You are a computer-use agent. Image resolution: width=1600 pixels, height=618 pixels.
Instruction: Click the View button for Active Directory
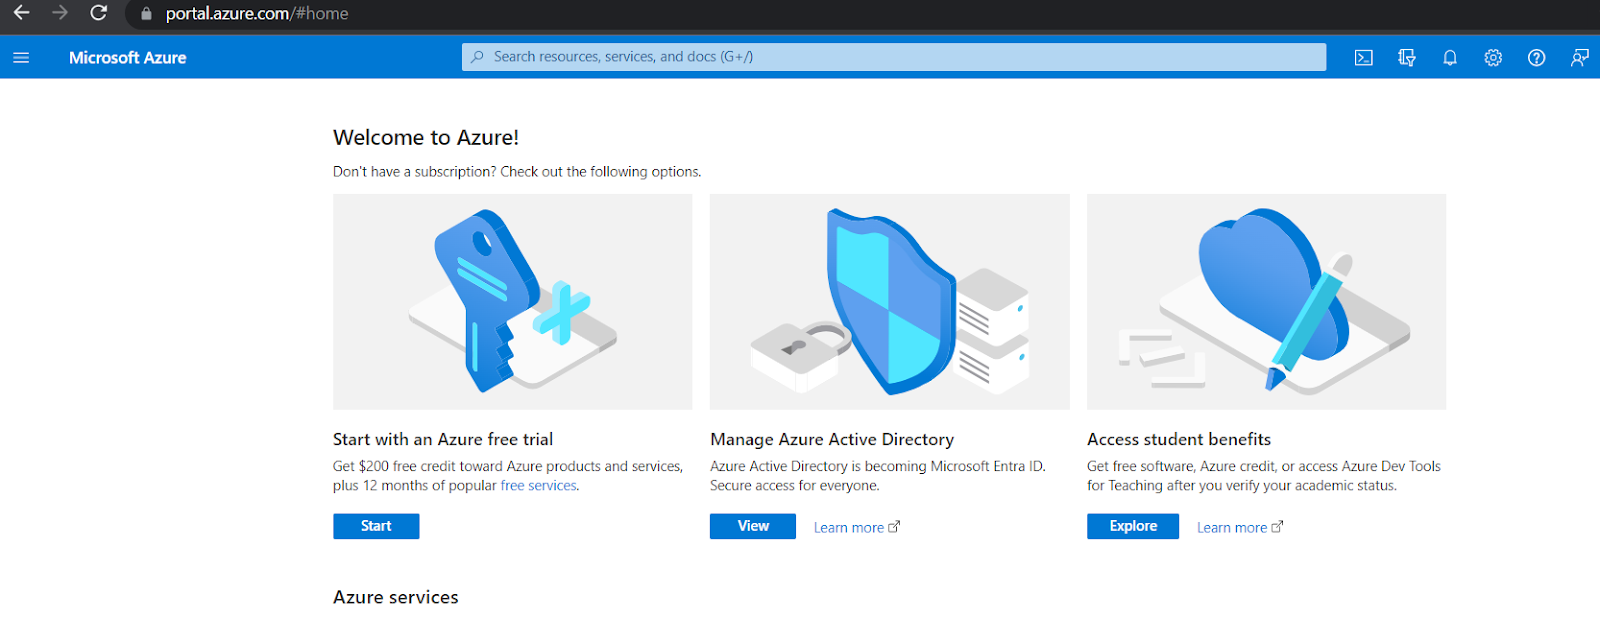(x=753, y=526)
